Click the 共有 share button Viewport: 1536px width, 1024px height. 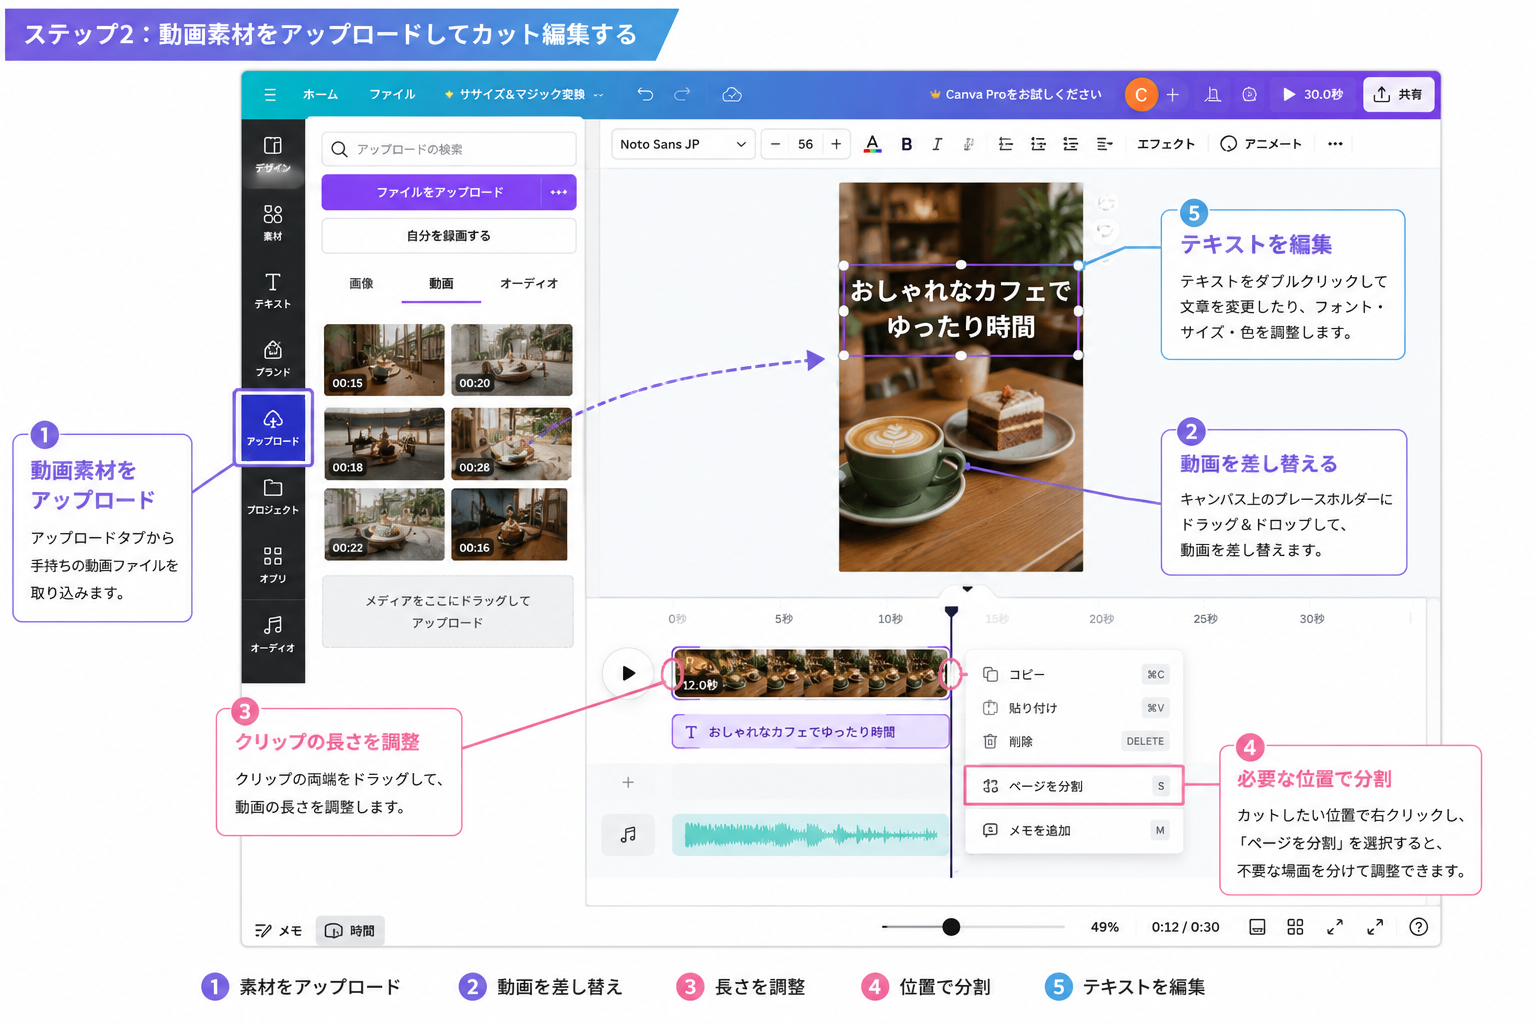[1398, 94]
